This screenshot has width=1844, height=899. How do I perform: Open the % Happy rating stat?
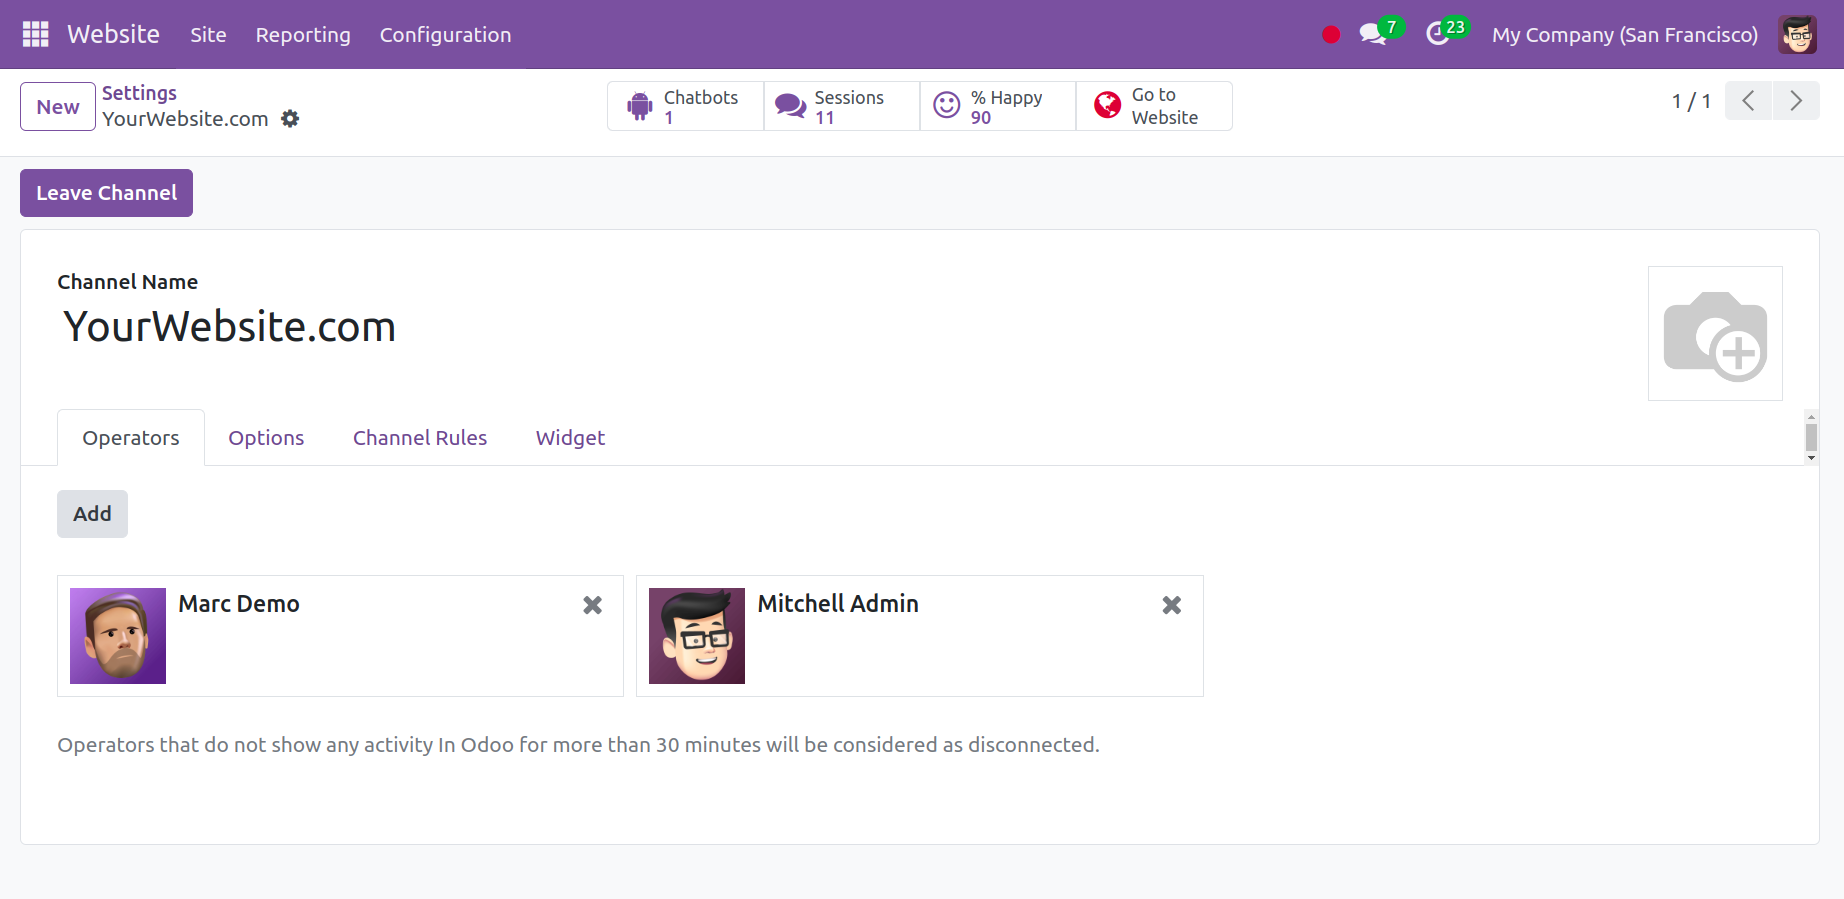coord(997,106)
